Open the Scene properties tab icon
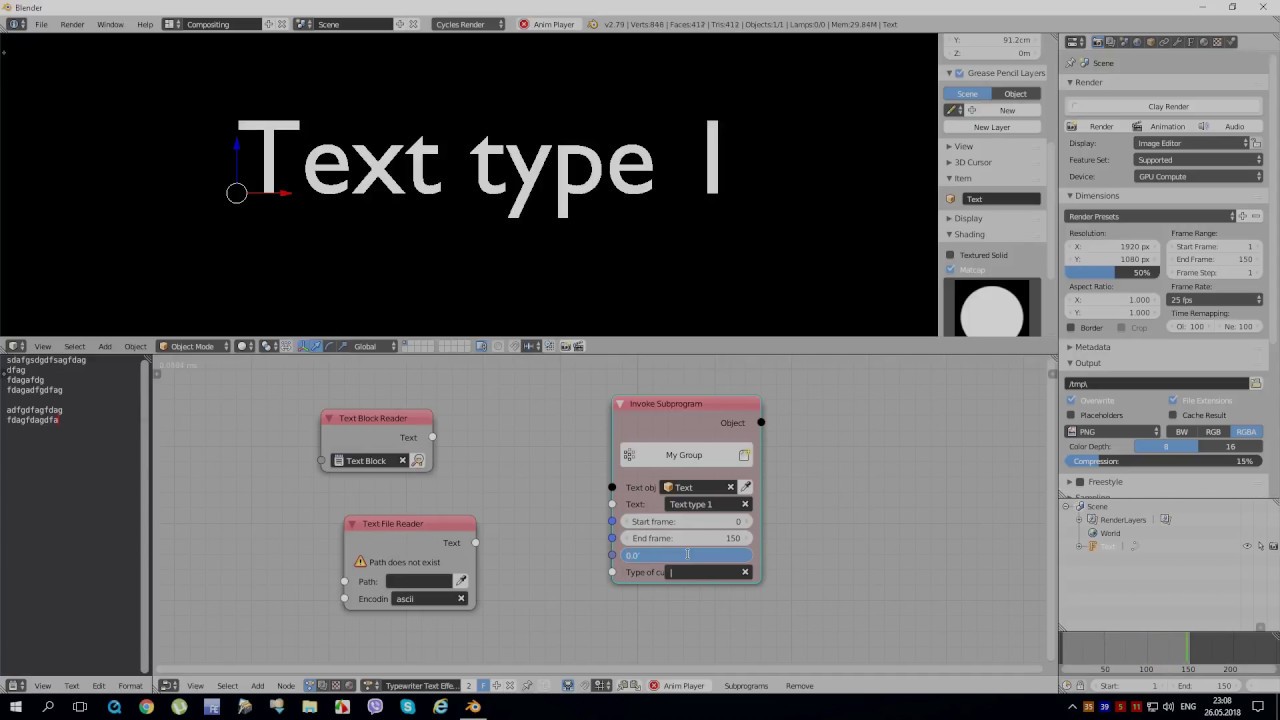The height and width of the screenshot is (720, 1280). pos(1124,42)
